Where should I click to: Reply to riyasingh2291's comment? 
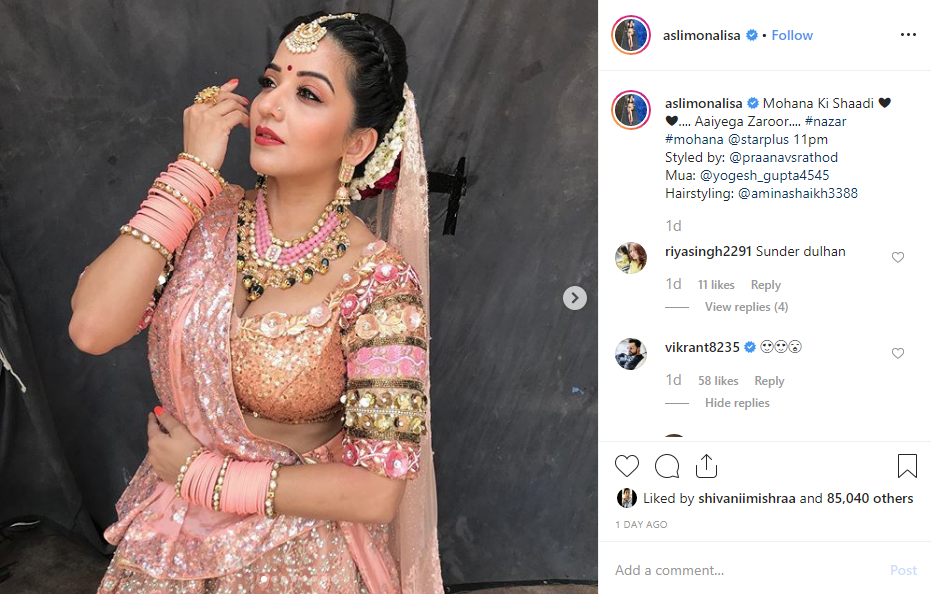(x=766, y=285)
